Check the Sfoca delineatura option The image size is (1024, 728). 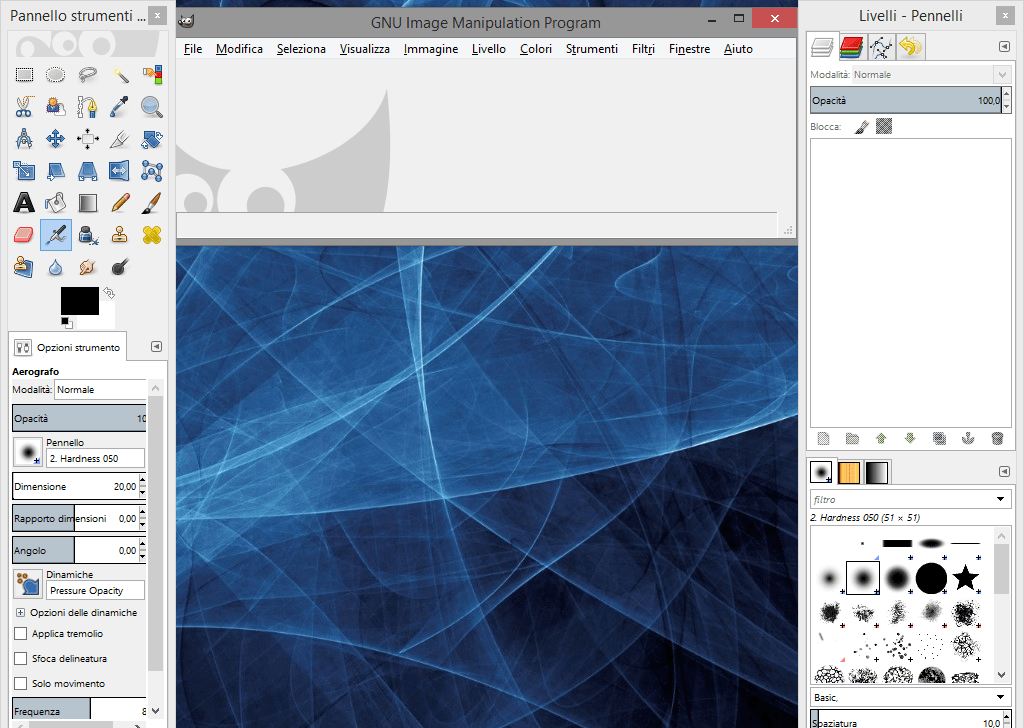pos(21,659)
